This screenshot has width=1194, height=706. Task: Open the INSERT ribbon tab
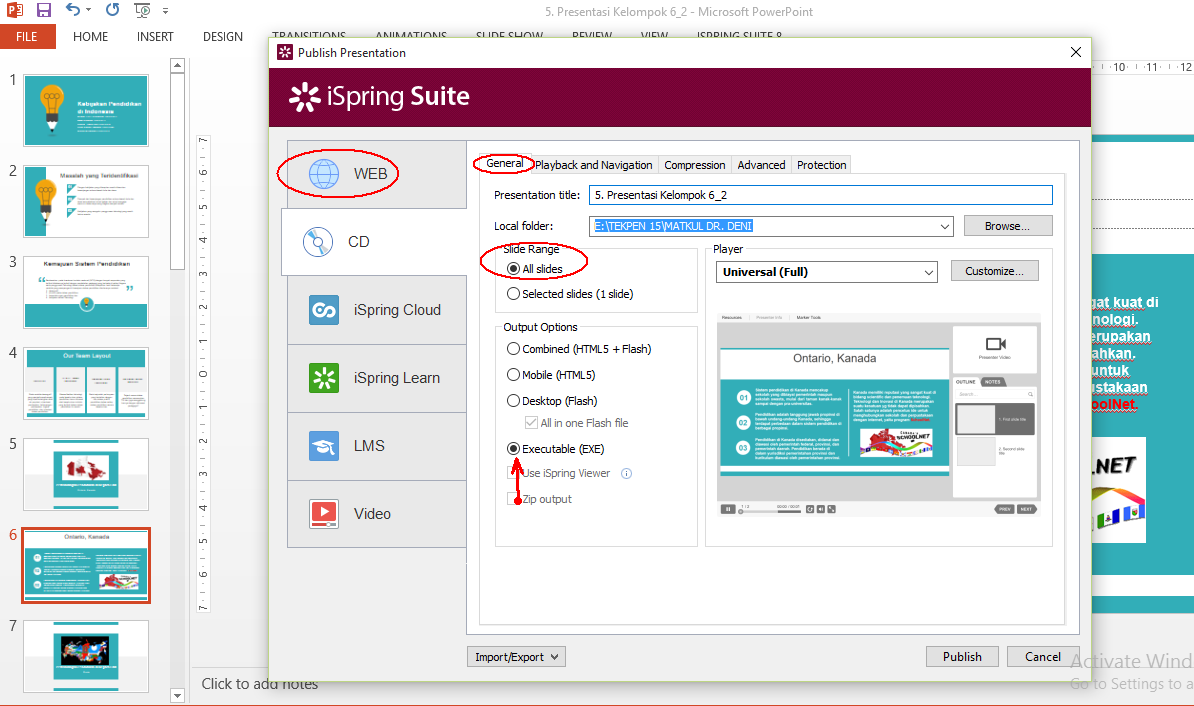pyautogui.click(x=155, y=37)
